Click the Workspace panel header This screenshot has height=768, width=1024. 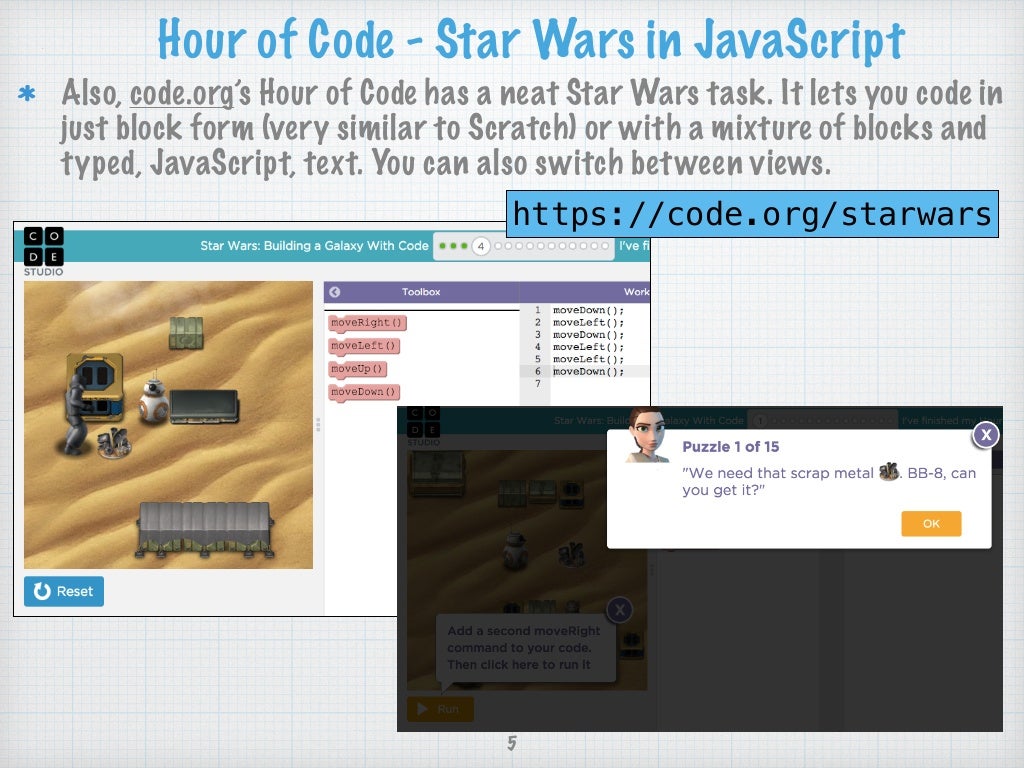pos(584,292)
